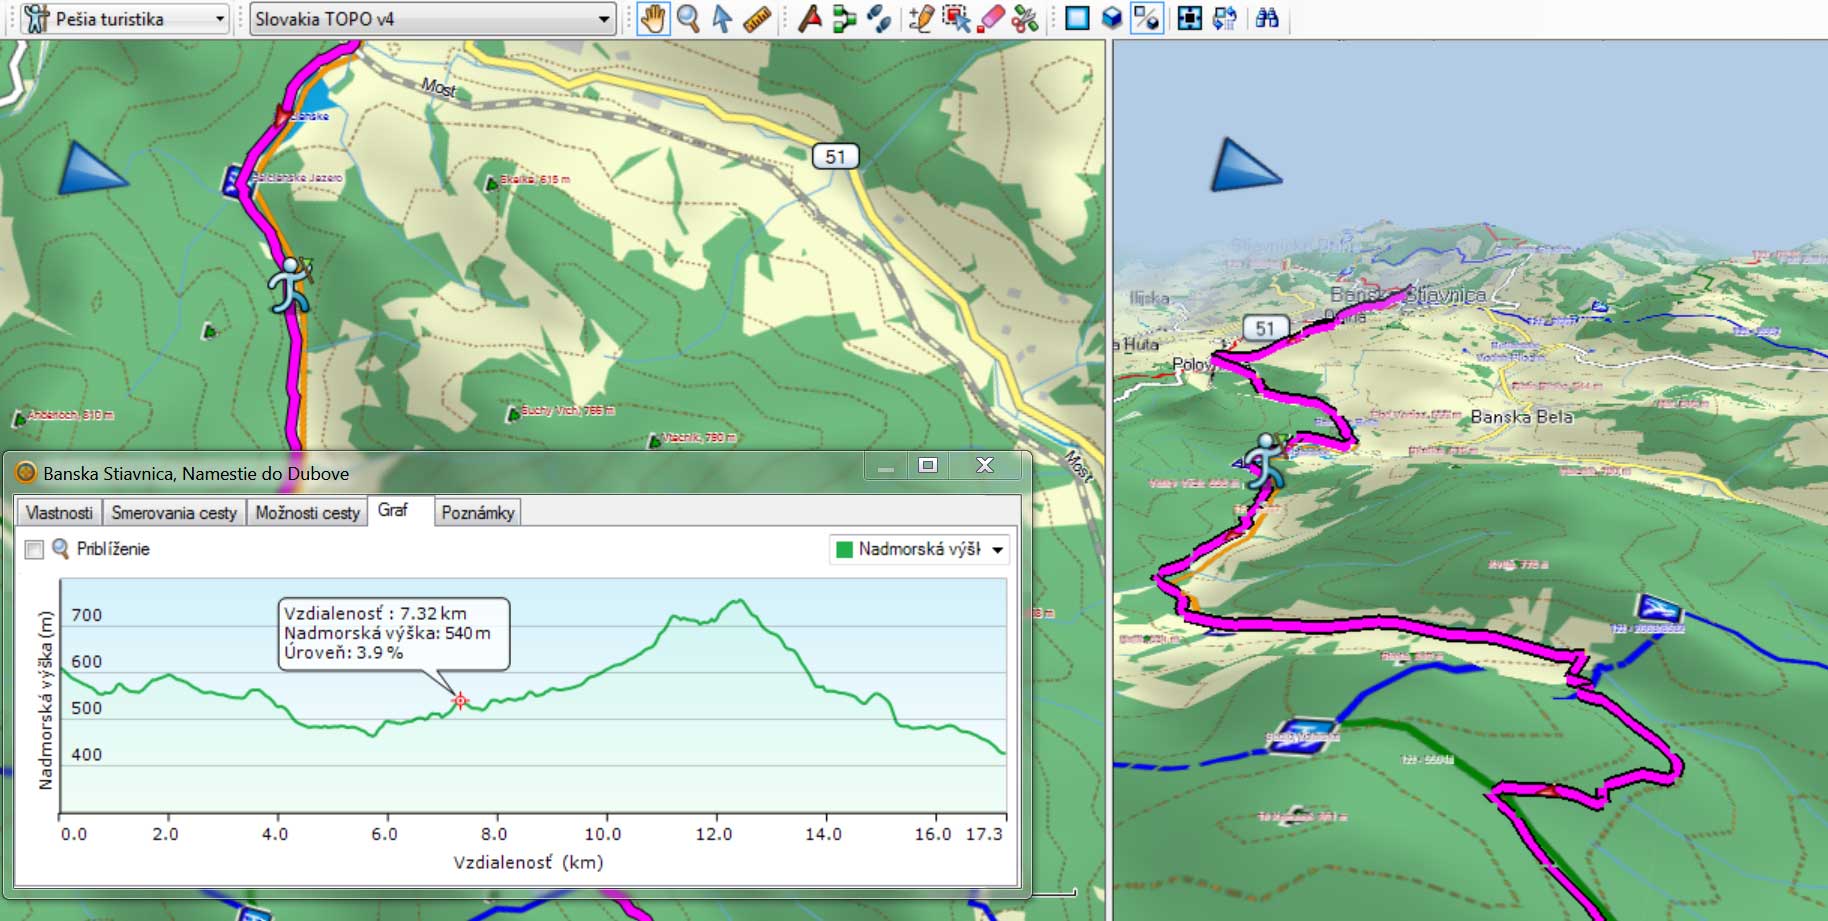
Task: Toggle 2D map view mode
Action: [1077, 19]
